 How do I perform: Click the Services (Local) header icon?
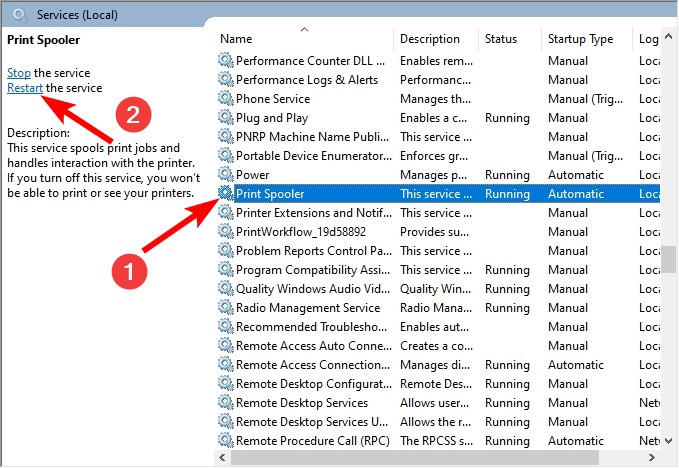pyautogui.click(x=20, y=15)
